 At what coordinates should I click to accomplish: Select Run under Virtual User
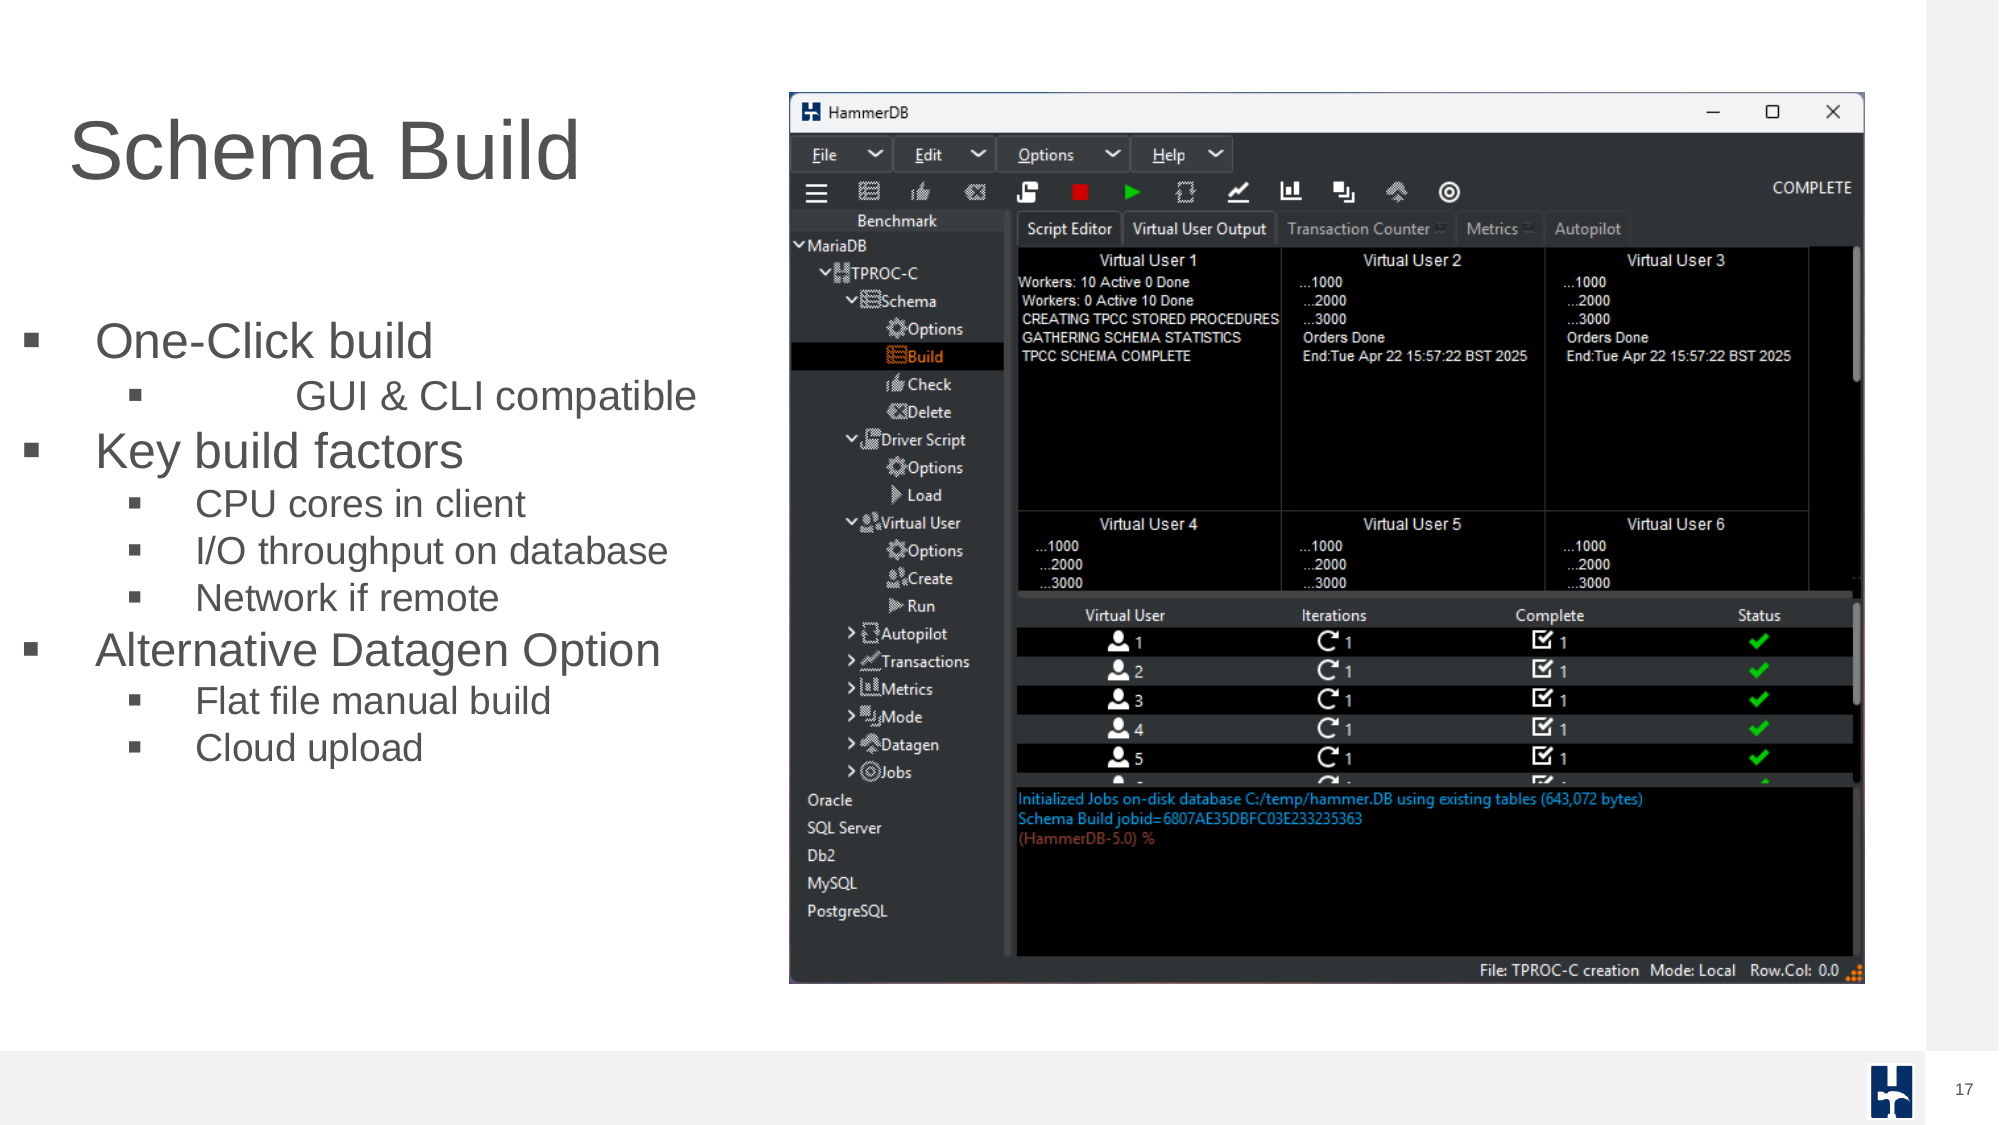(912, 606)
